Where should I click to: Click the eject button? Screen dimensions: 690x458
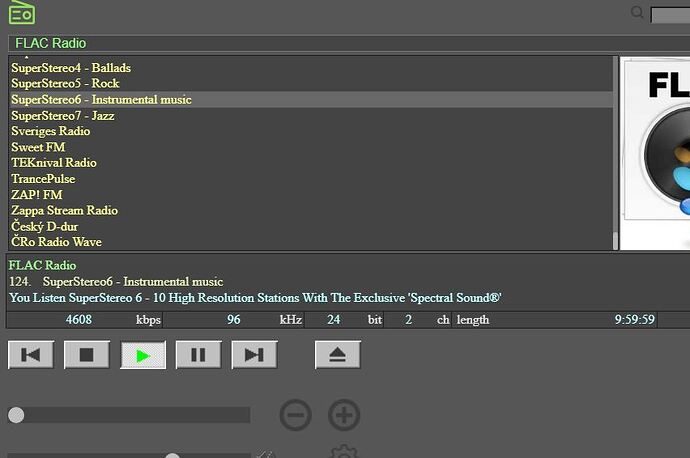(338, 355)
